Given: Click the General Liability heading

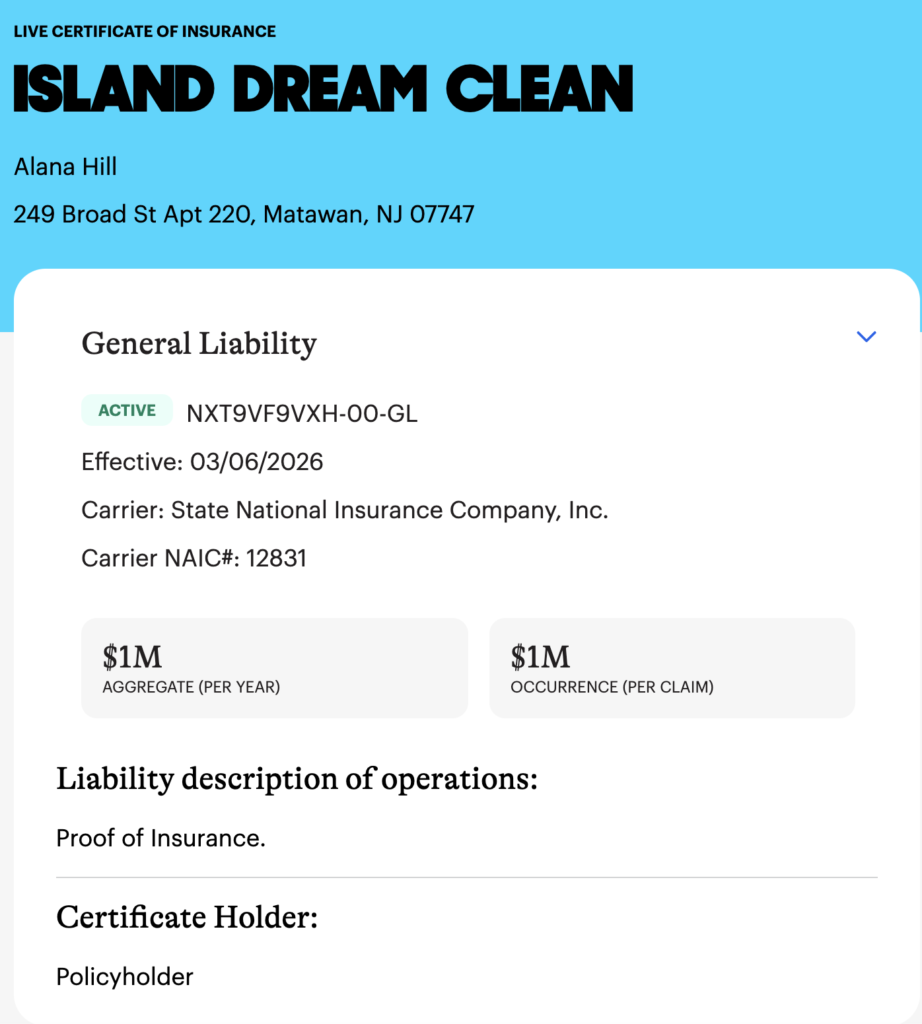Looking at the screenshot, I should [199, 344].
